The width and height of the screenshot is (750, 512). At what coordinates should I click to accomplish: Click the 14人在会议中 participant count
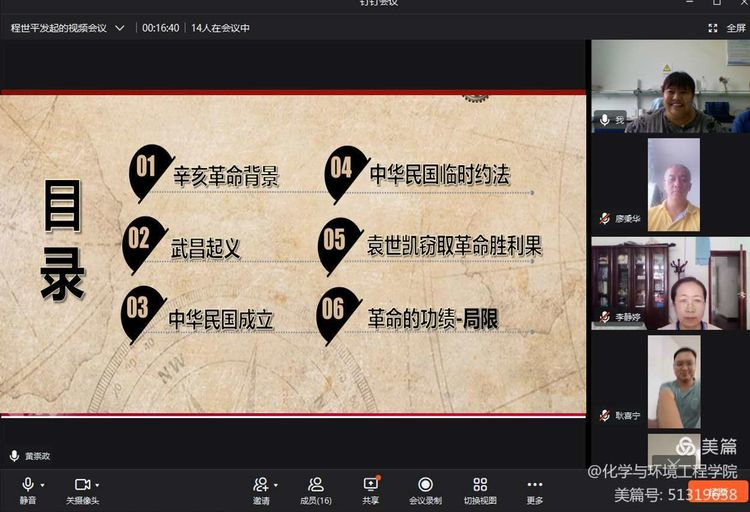pos(220,28)
